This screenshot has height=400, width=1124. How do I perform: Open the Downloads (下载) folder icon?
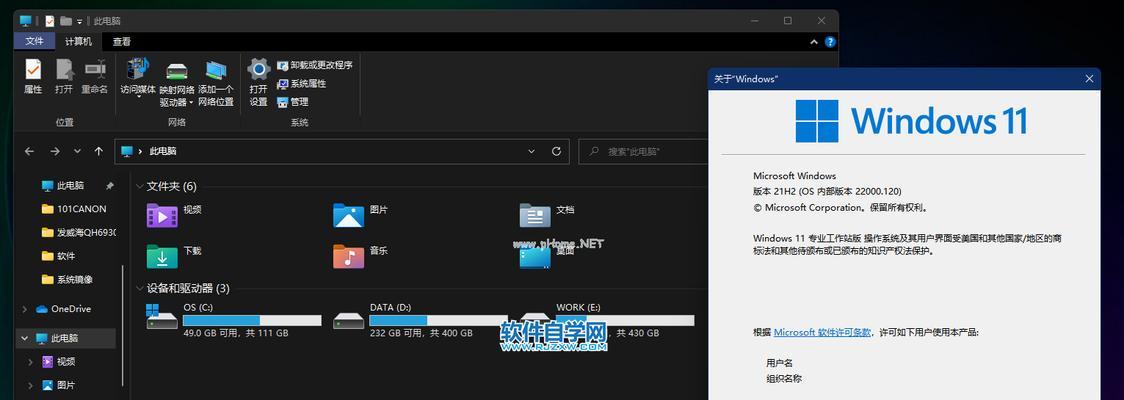(162, 256)
